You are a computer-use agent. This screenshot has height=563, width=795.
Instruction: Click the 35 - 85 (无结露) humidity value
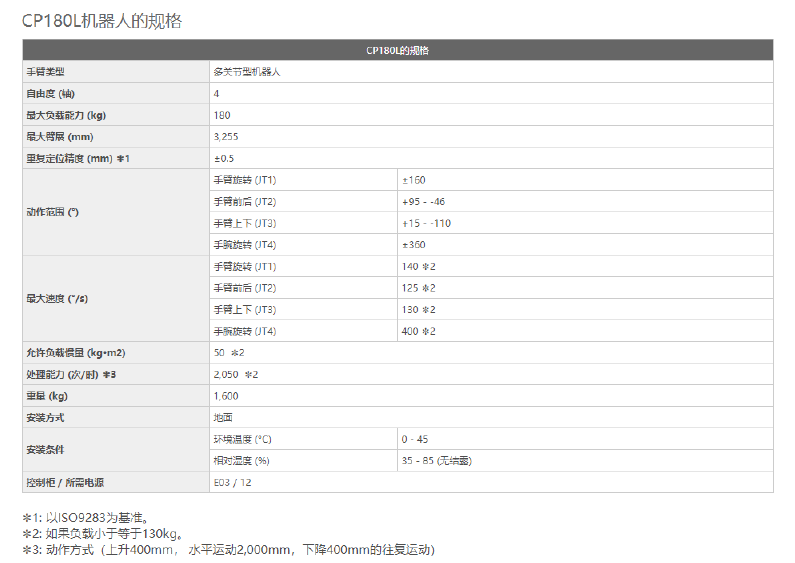click(437, 461)
